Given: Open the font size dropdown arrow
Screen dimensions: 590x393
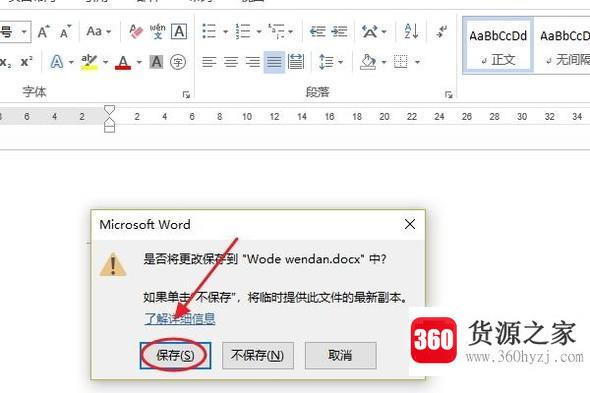Looking at the screenshot, I should coord(24,32).
